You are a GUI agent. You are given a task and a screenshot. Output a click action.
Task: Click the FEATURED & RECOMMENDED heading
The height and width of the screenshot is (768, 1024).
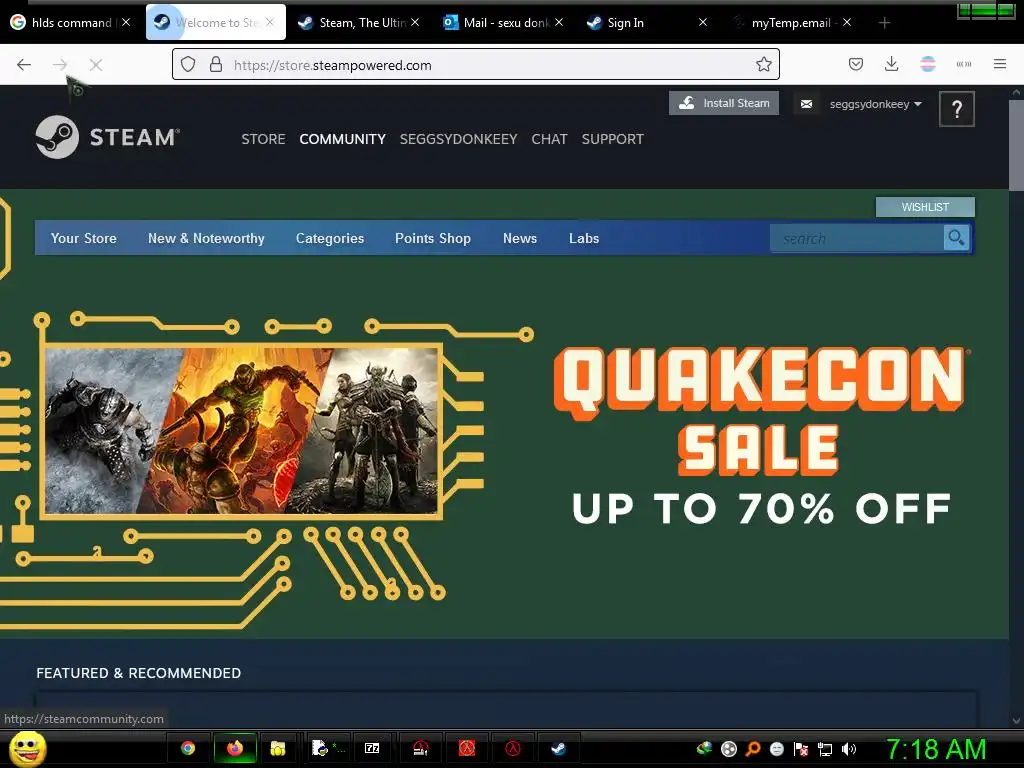tap(138, 673)
